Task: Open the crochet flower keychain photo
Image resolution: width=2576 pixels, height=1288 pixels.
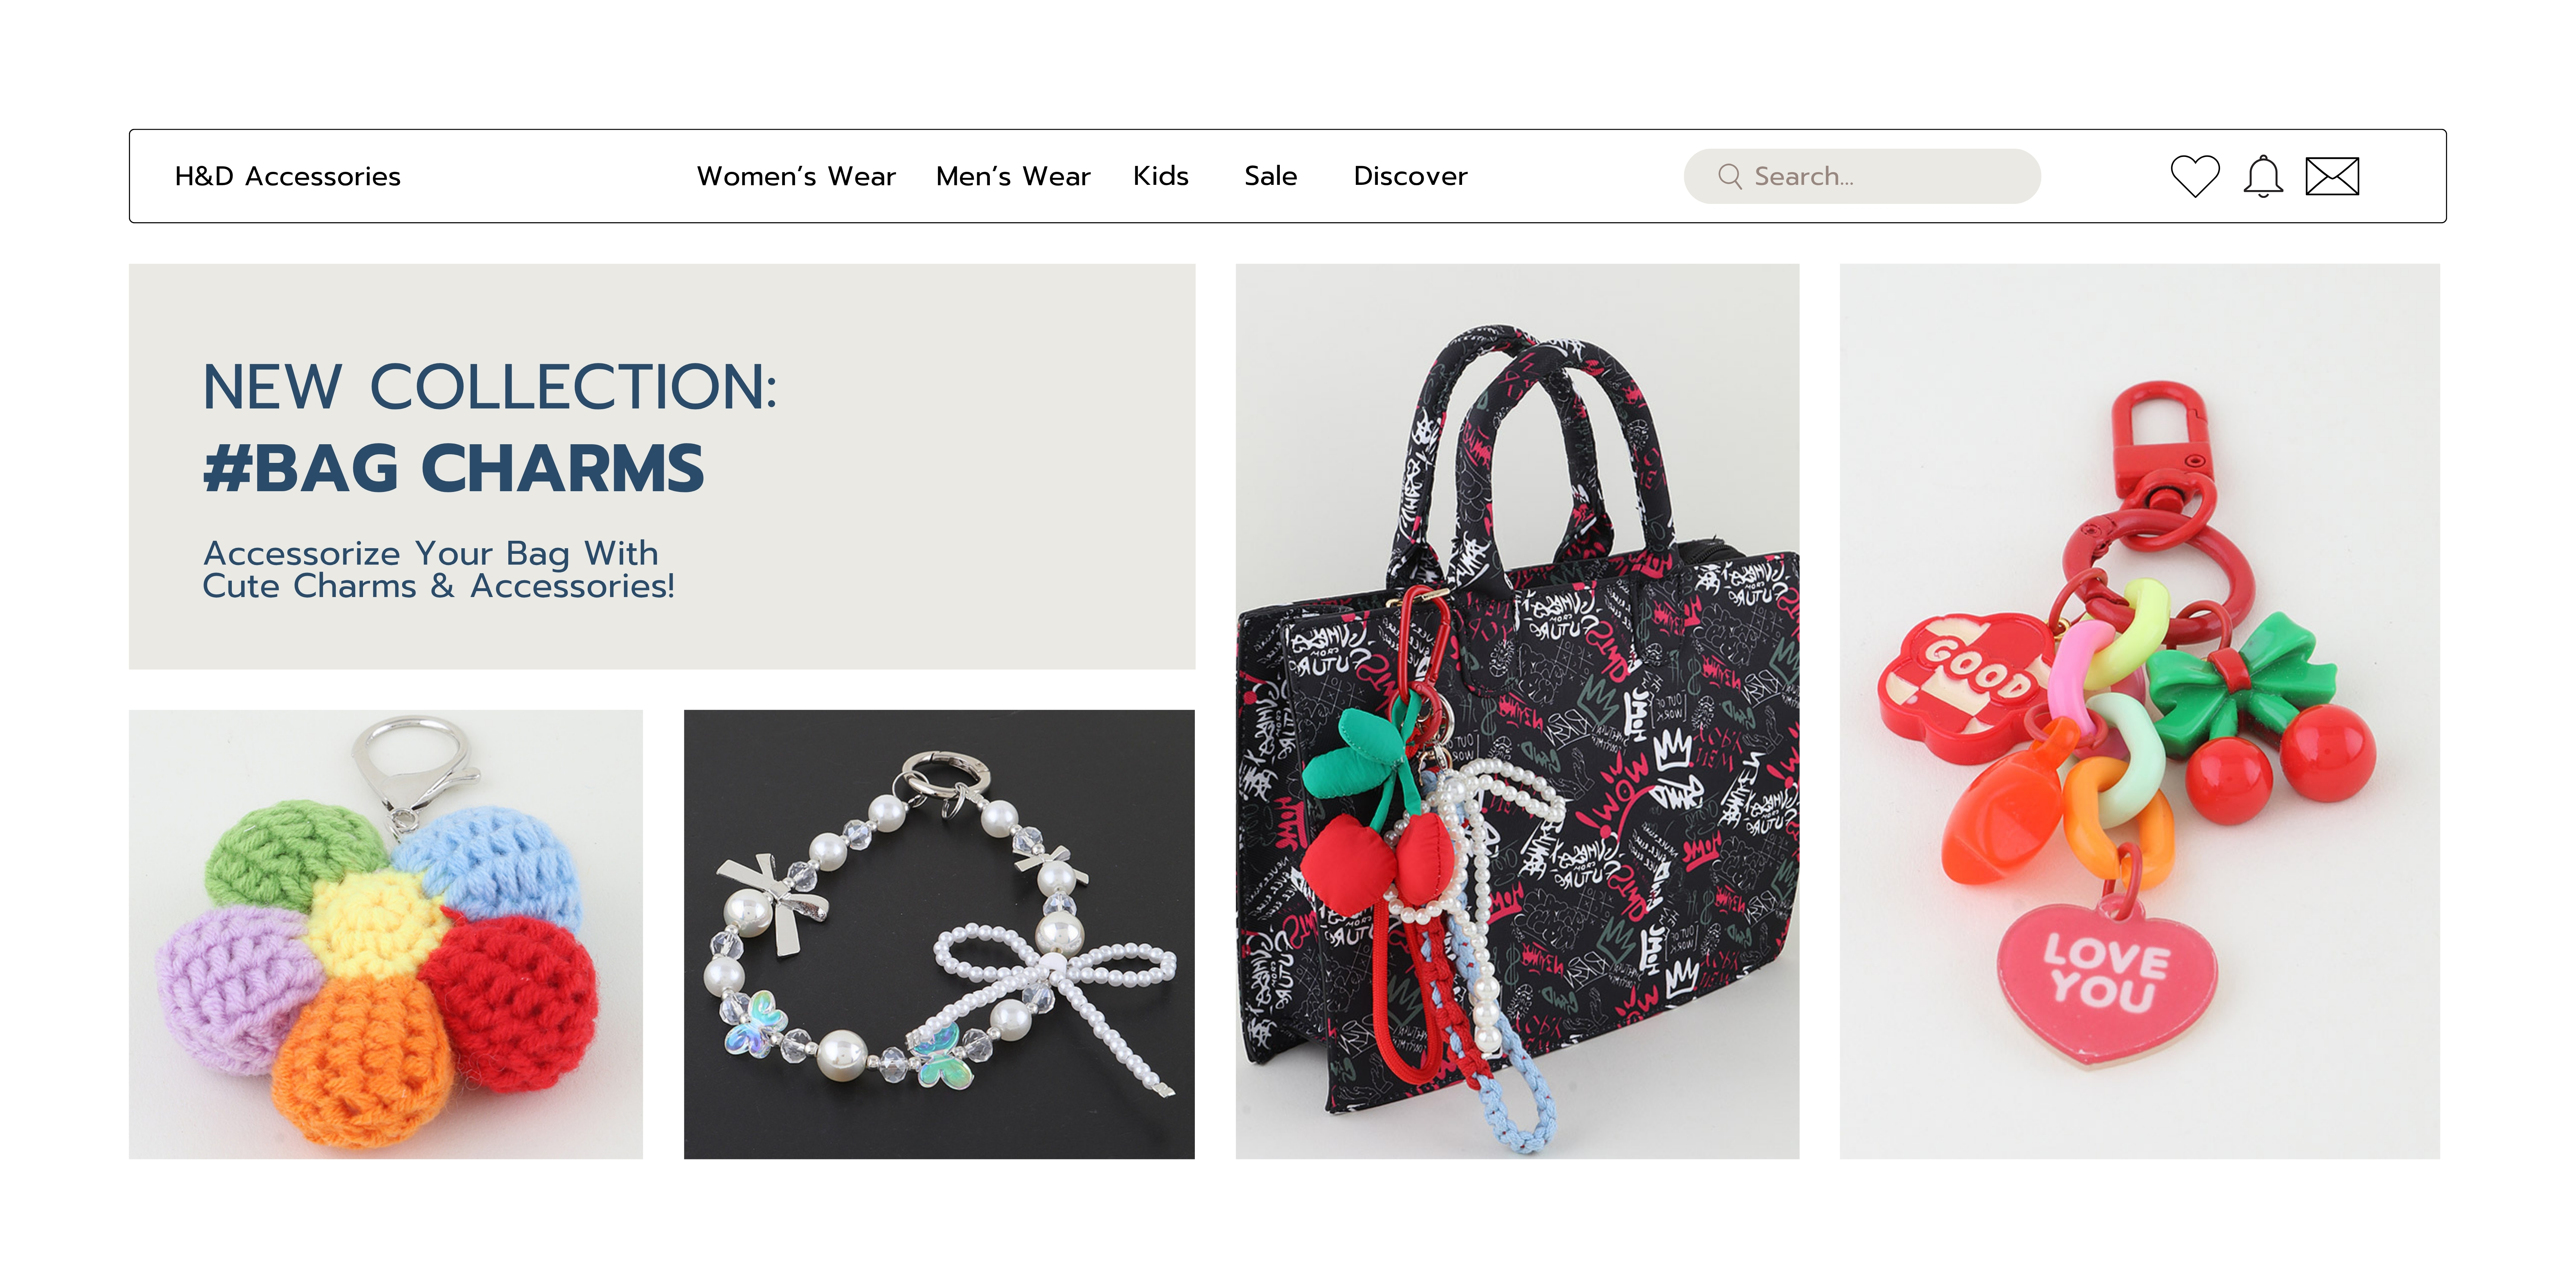Action: click(386, 934)
